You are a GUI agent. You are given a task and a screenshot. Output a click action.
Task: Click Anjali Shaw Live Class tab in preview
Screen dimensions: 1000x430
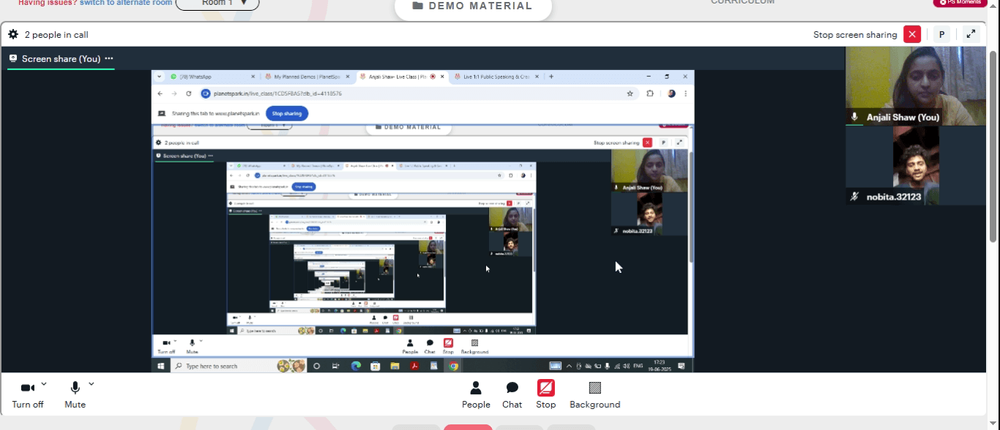click(x=401, y=77)
